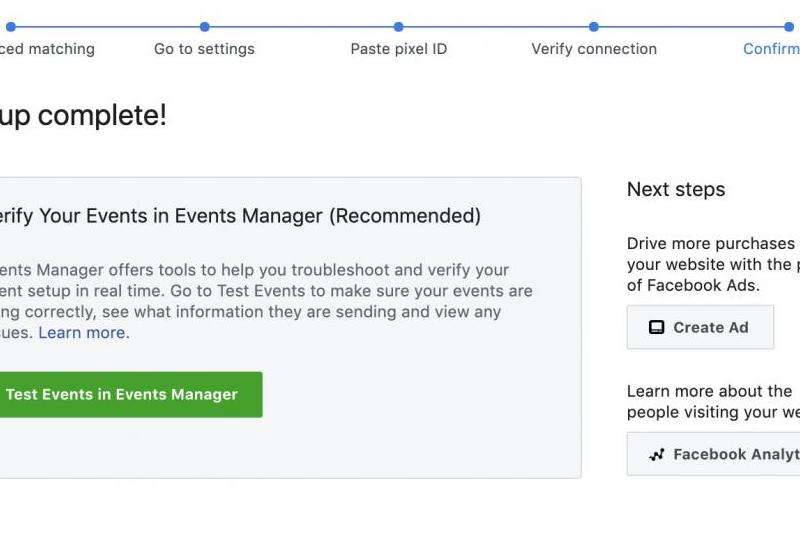Click the Create Ad button label
This screenshot has height=558, width=800.
710,327
